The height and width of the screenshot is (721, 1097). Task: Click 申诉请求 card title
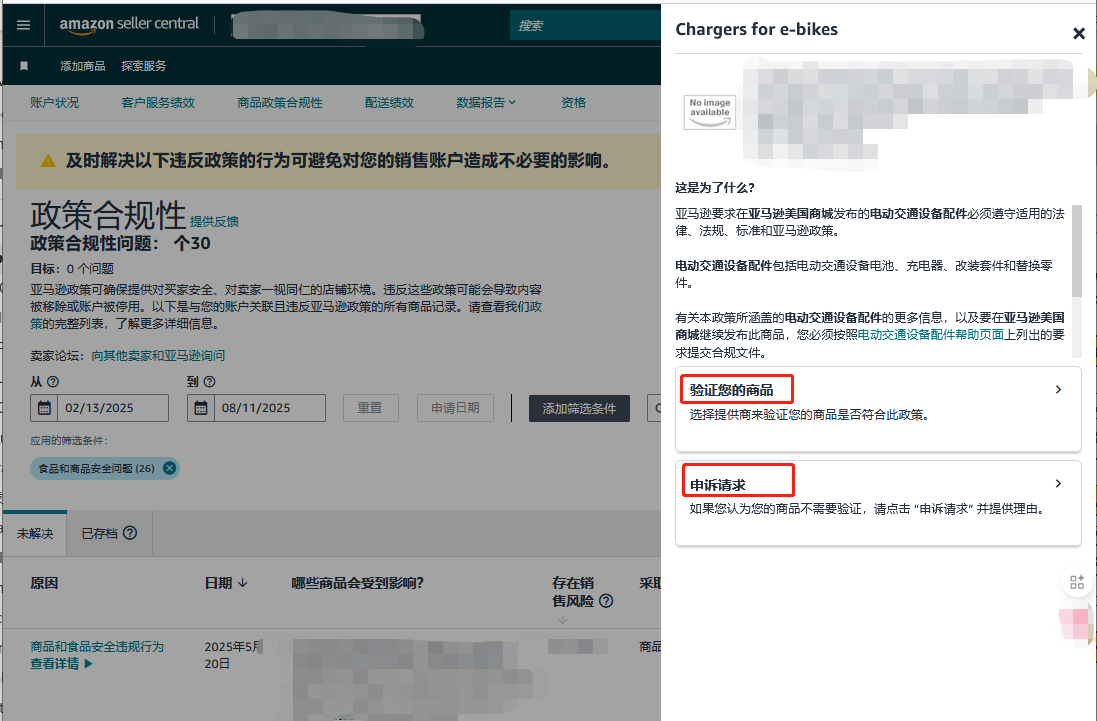point(718,485)
